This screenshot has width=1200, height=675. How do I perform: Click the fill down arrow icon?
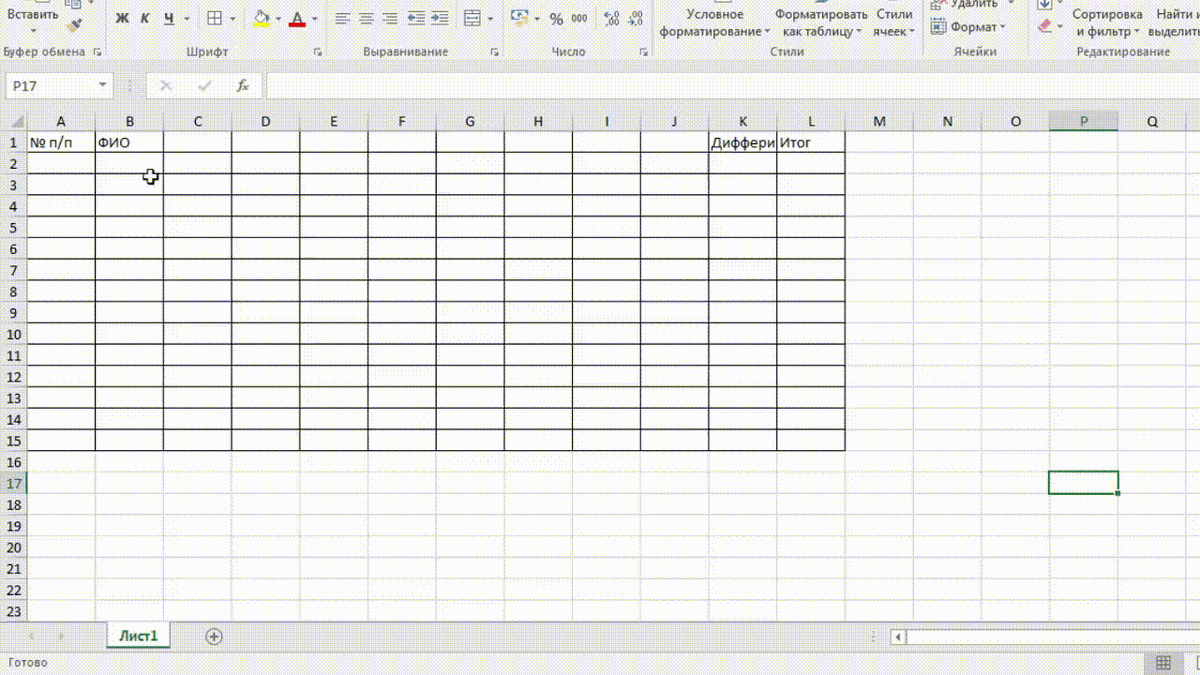pyautogui.click(x=1045, y=4)
